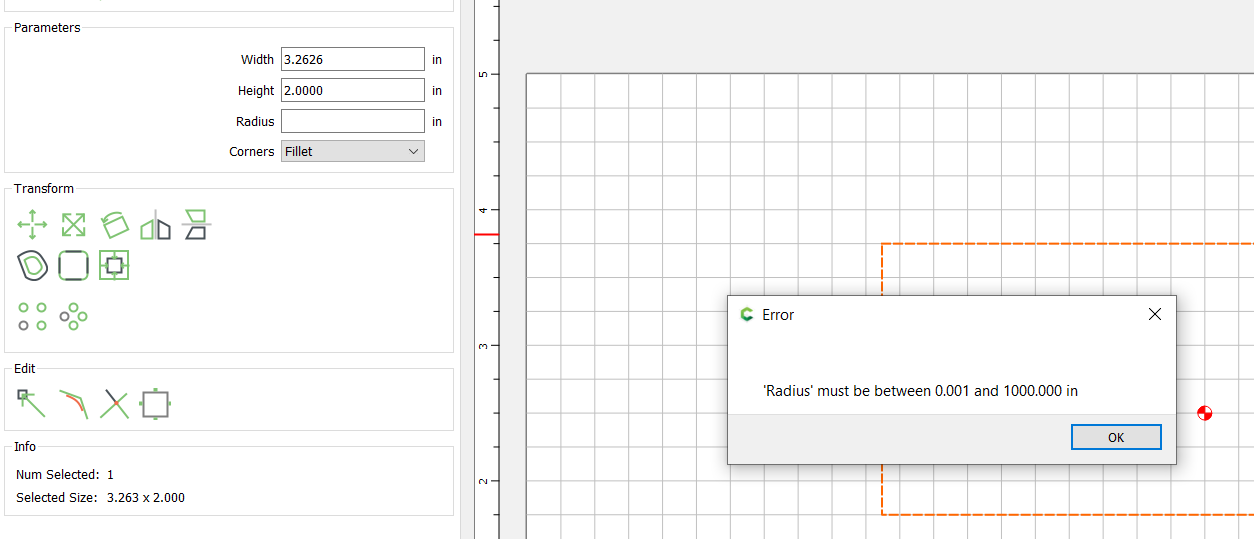Open the Linear Array tool
1254x539 pixels.
tap(32, 316)
